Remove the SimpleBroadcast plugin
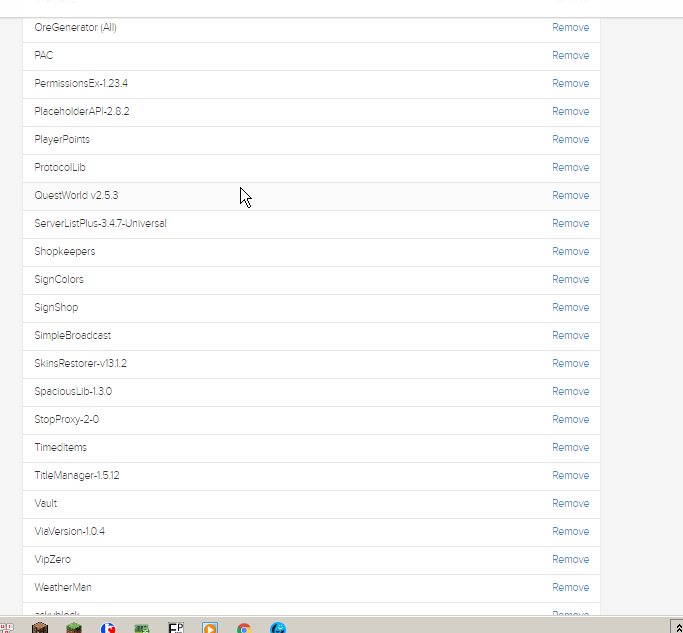 (571, 335)
